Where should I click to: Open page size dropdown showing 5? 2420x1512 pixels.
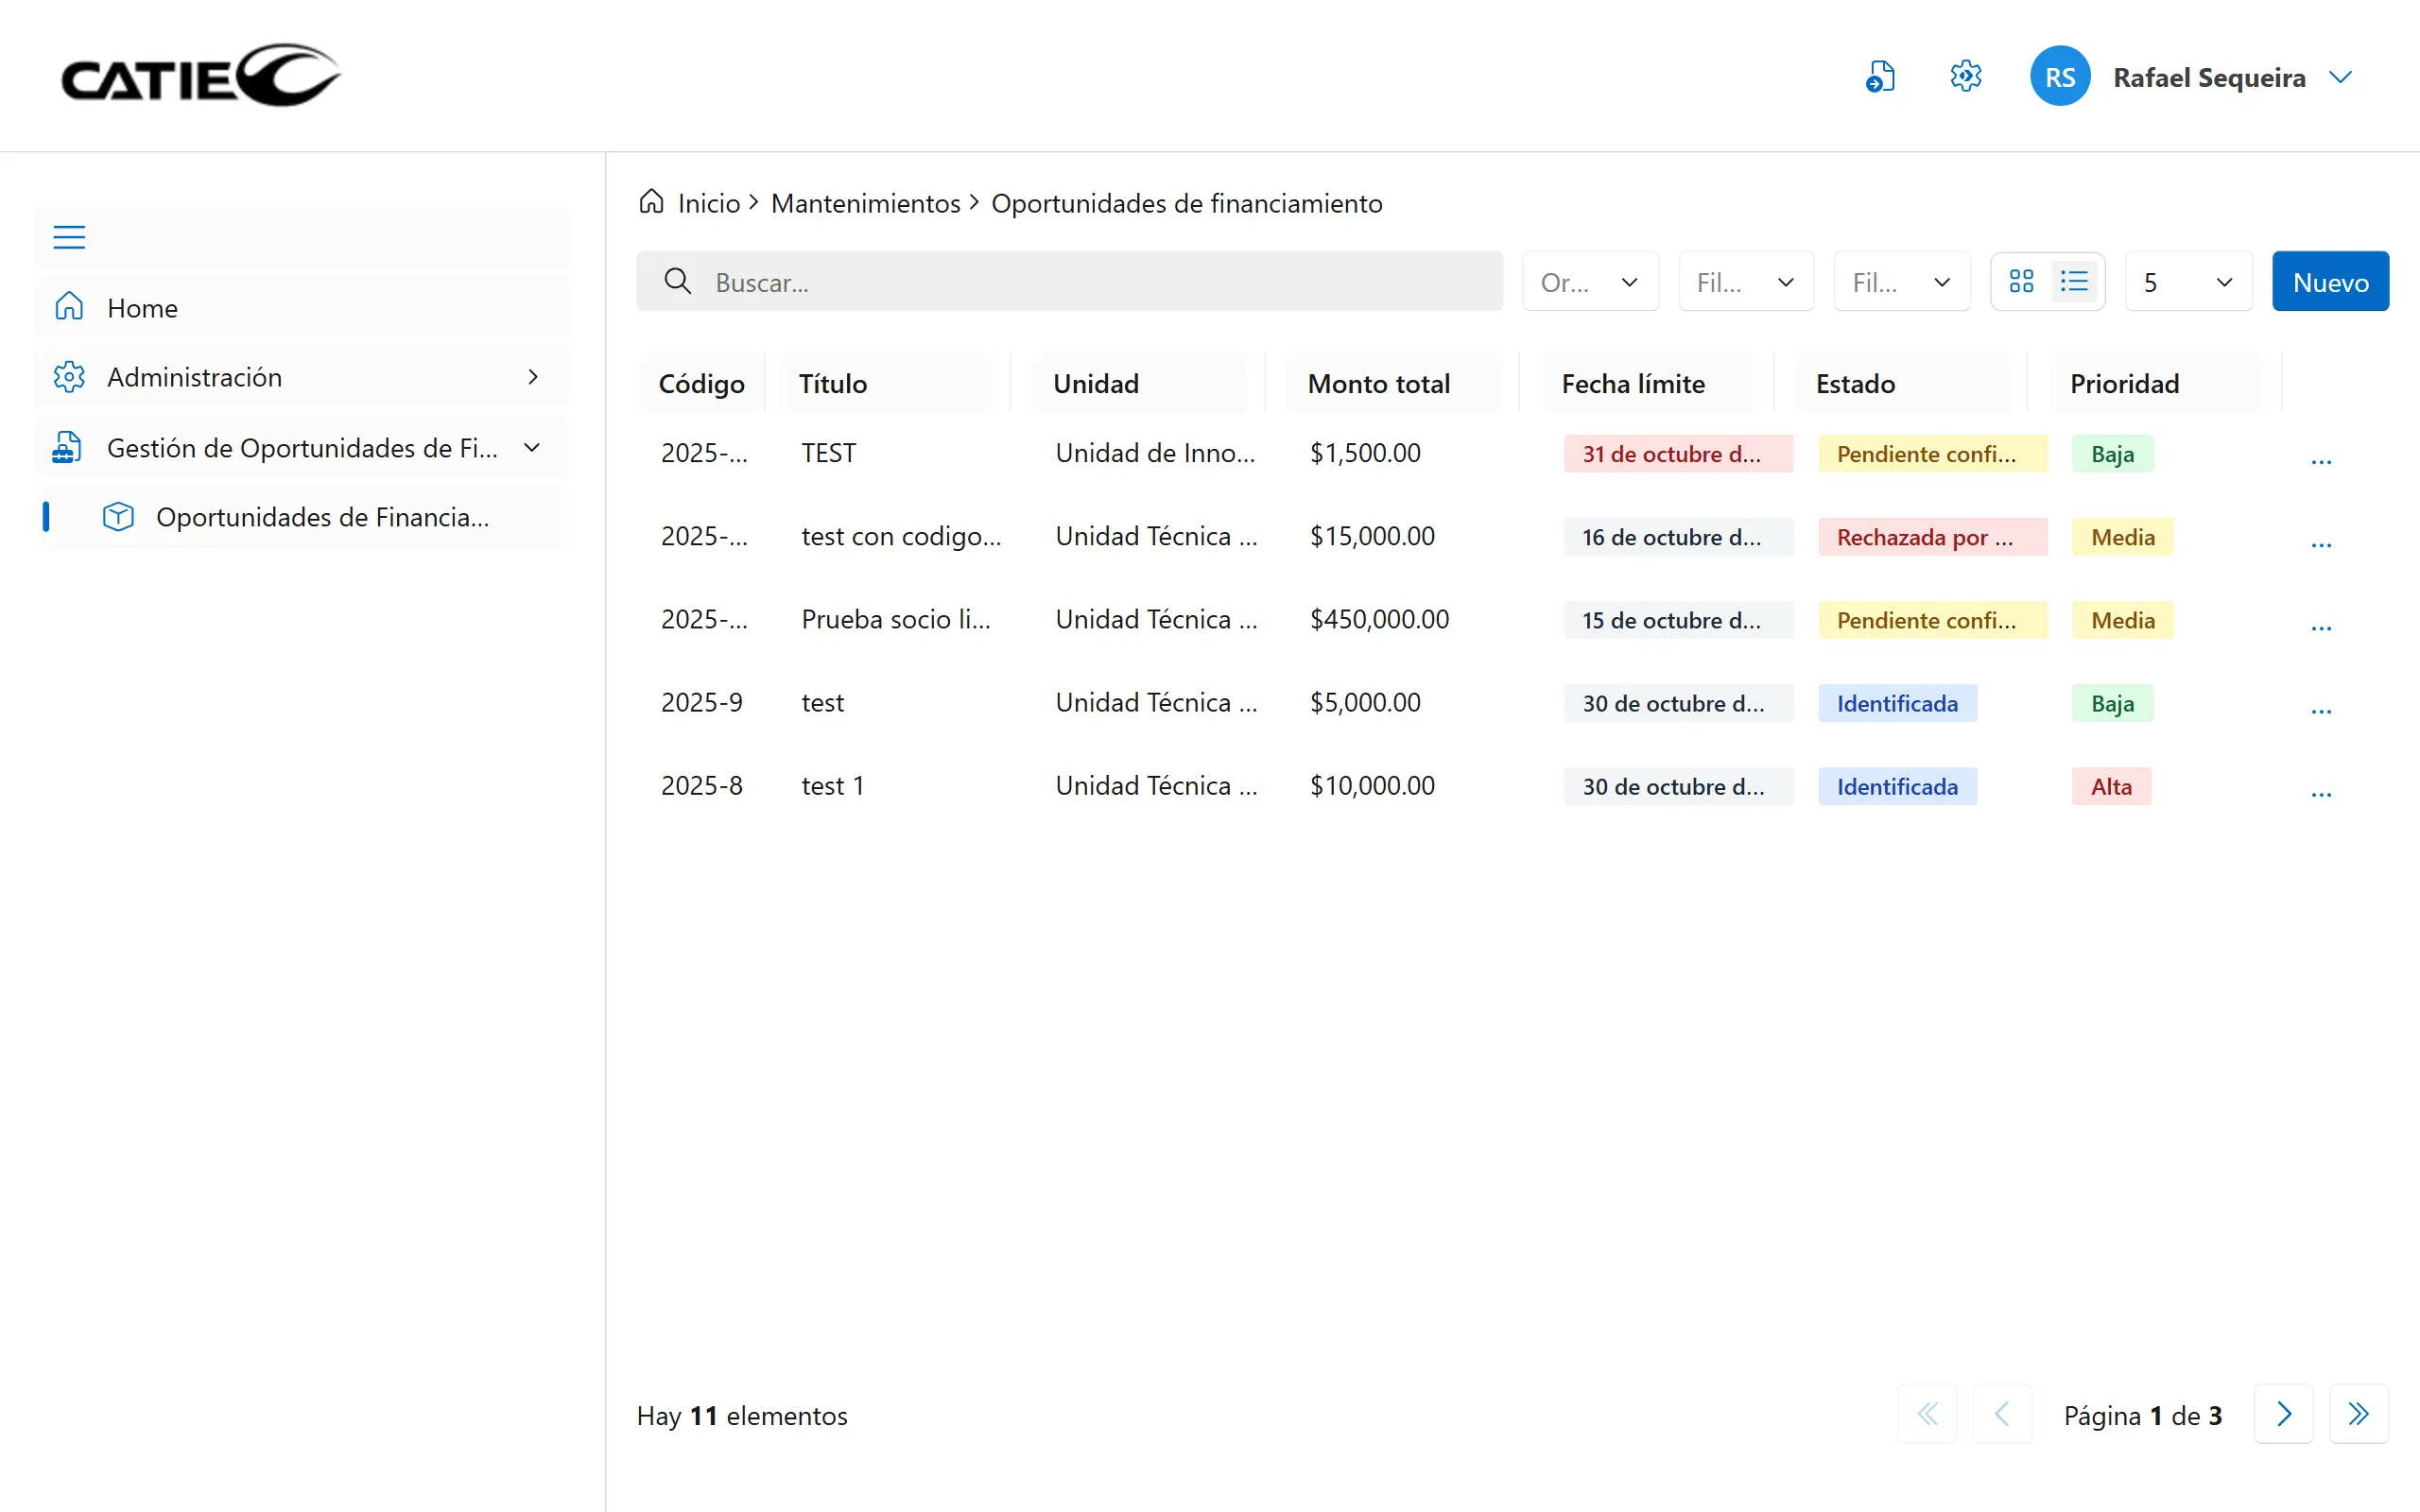tap(2188, 282)
